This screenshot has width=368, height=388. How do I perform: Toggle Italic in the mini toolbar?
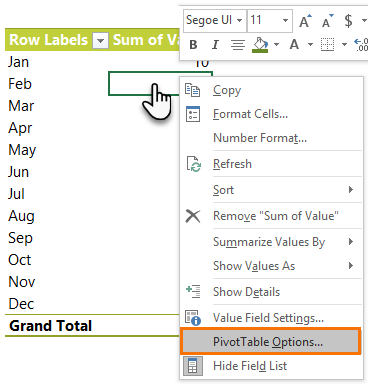(x=216, y=44)
